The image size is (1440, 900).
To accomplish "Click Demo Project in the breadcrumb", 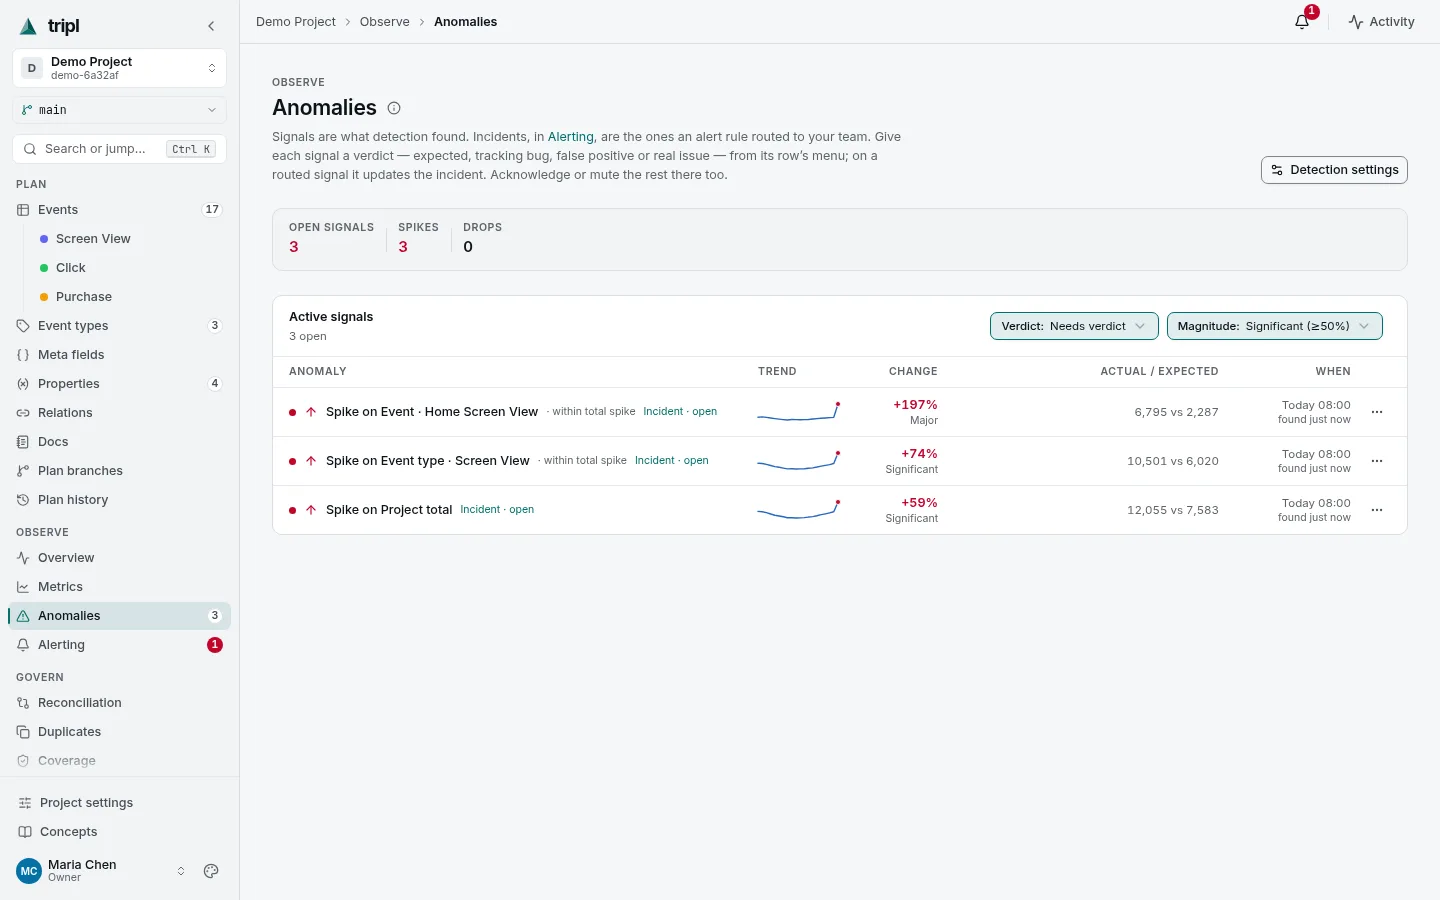I will (296, 22).
